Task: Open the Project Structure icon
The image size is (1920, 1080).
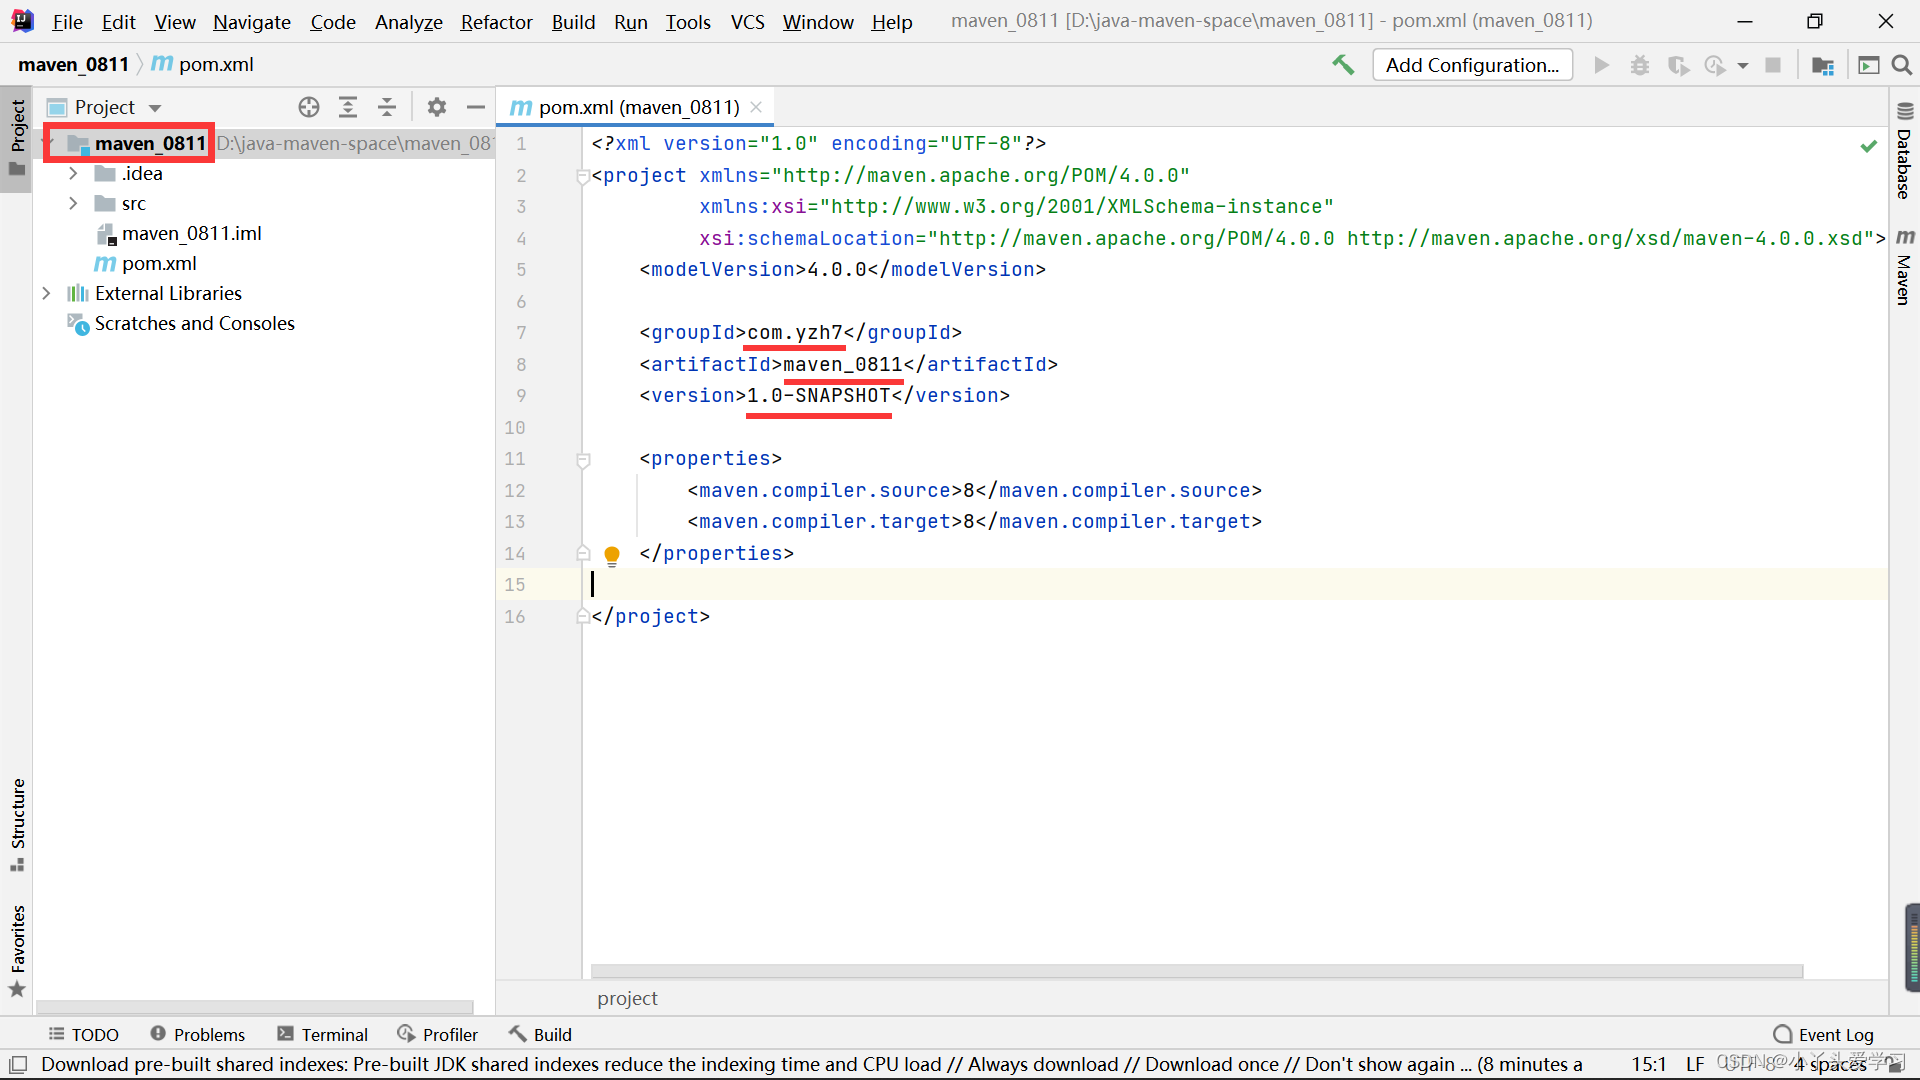Action: 1823,65
